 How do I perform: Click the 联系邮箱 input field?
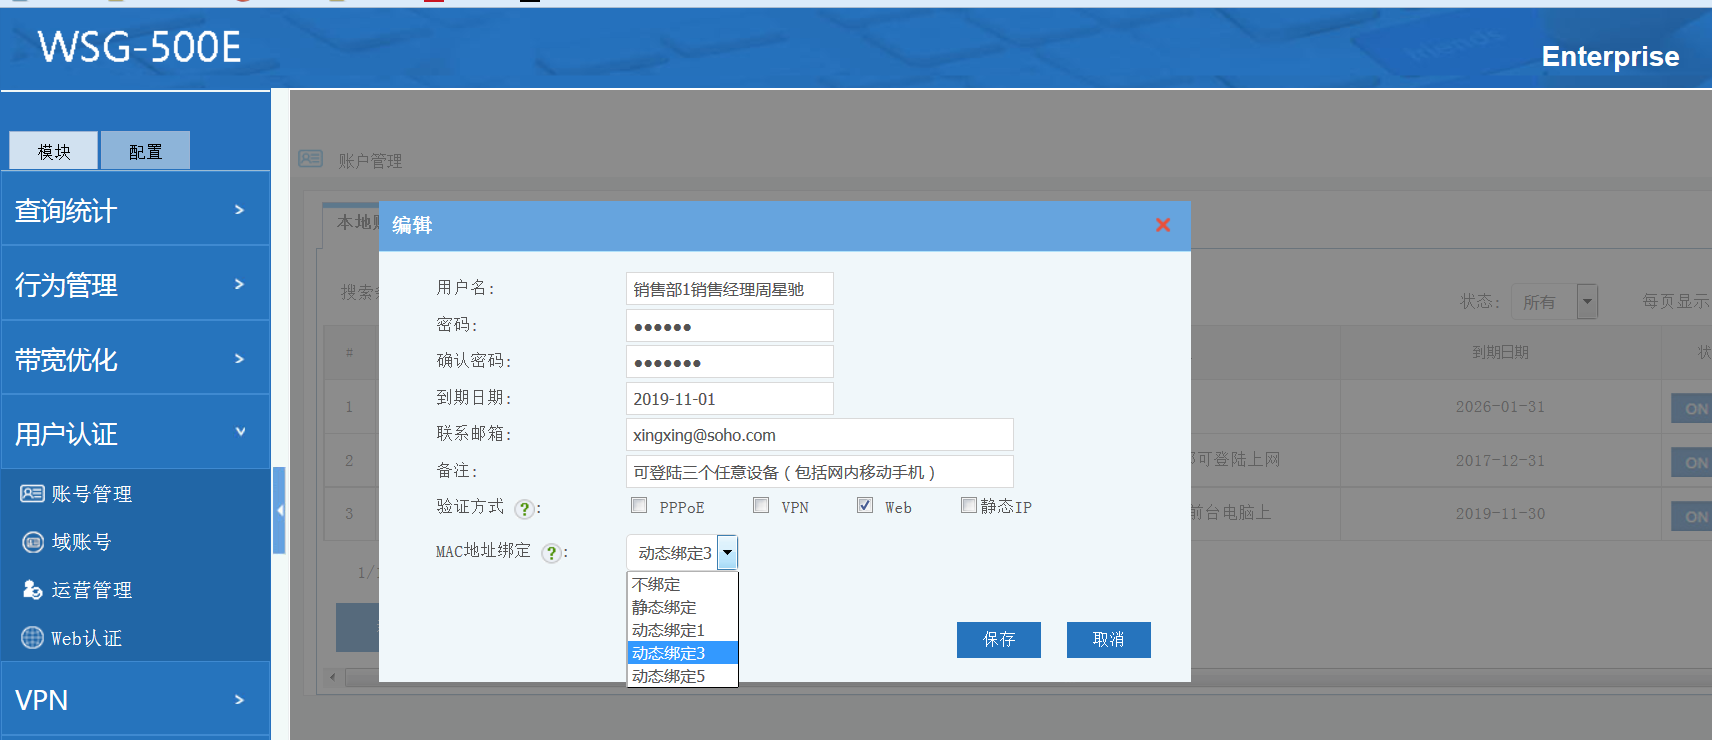tap(819, 435)
